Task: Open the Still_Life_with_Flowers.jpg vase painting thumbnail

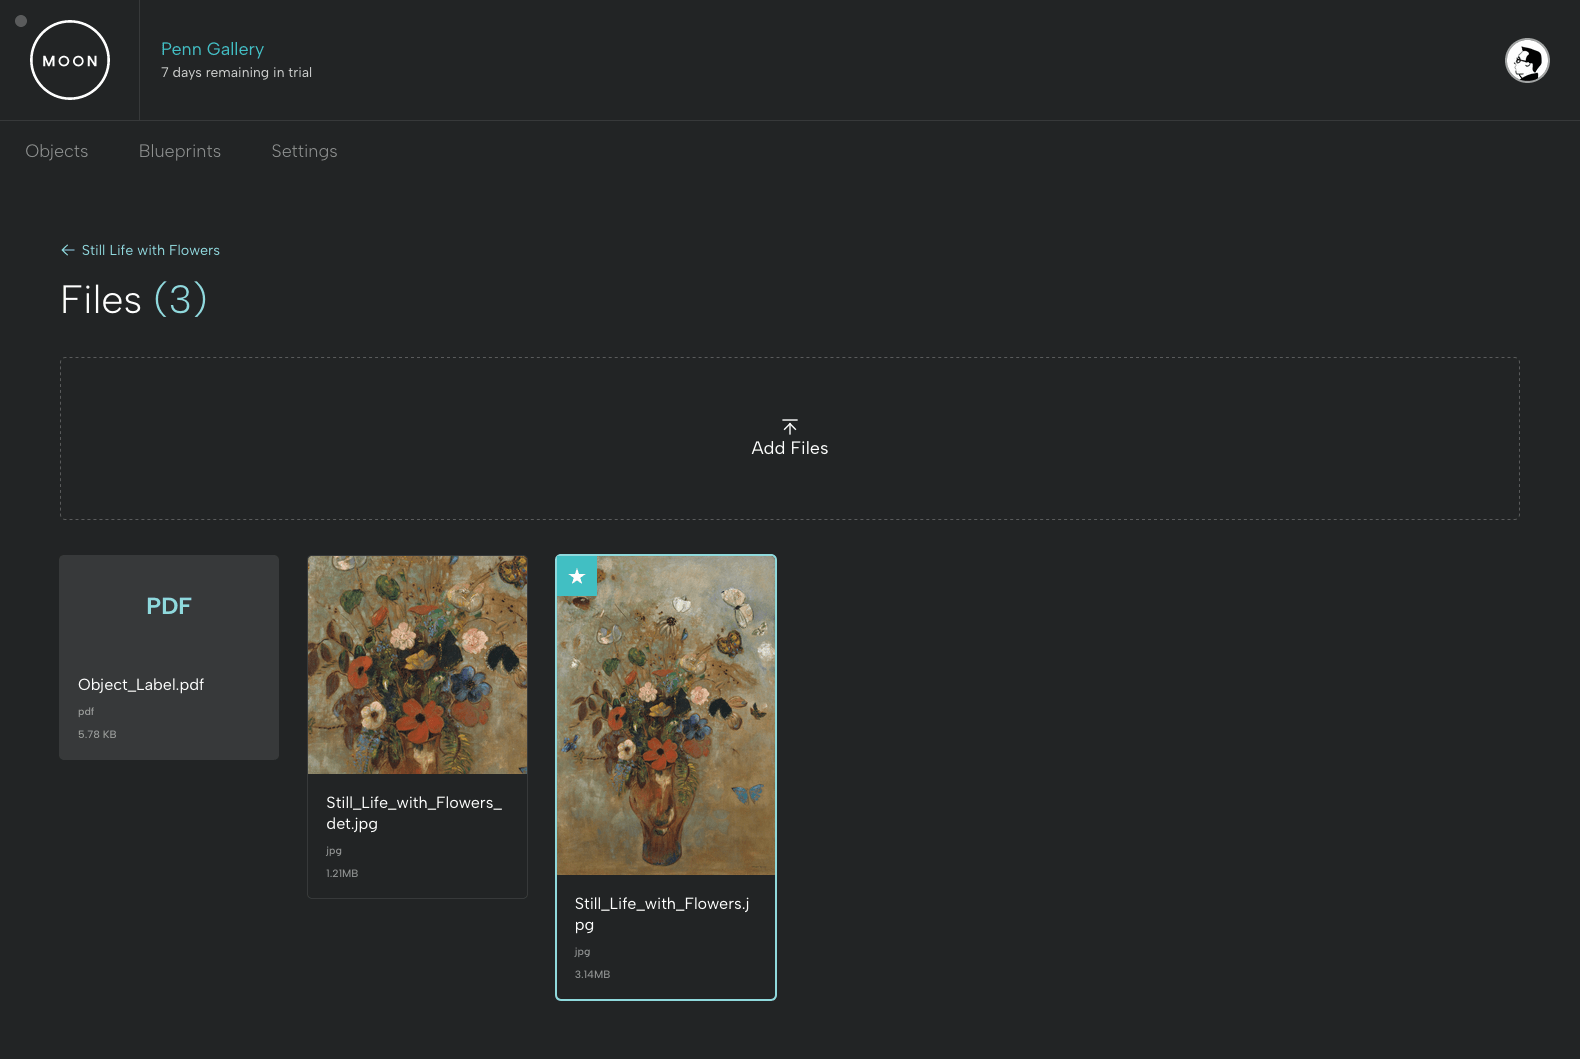Action: pyautogui.click(x=666, y=716)
